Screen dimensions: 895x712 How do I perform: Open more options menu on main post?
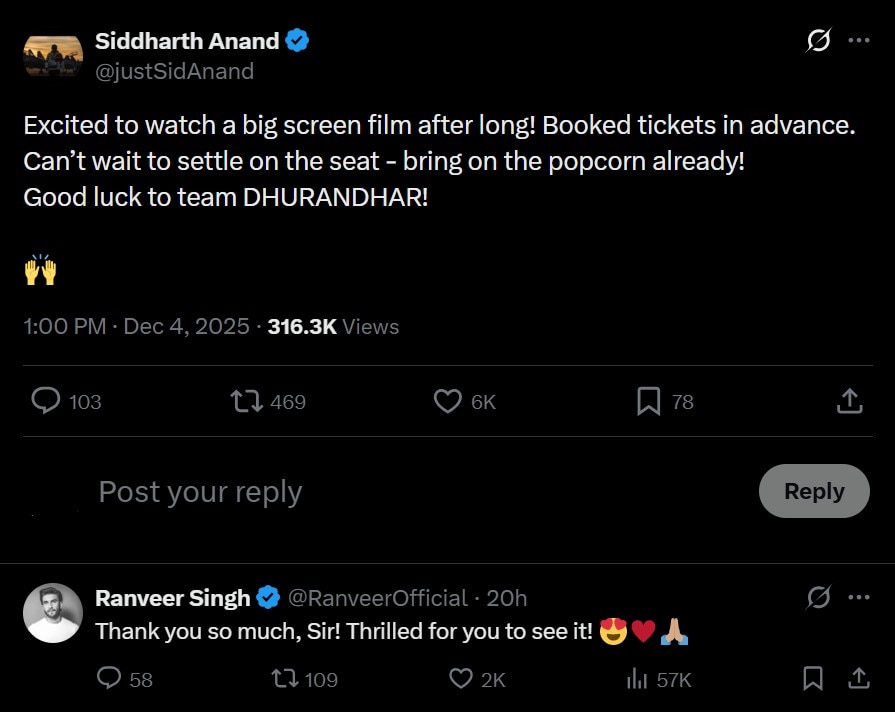[x=858, y=41]
